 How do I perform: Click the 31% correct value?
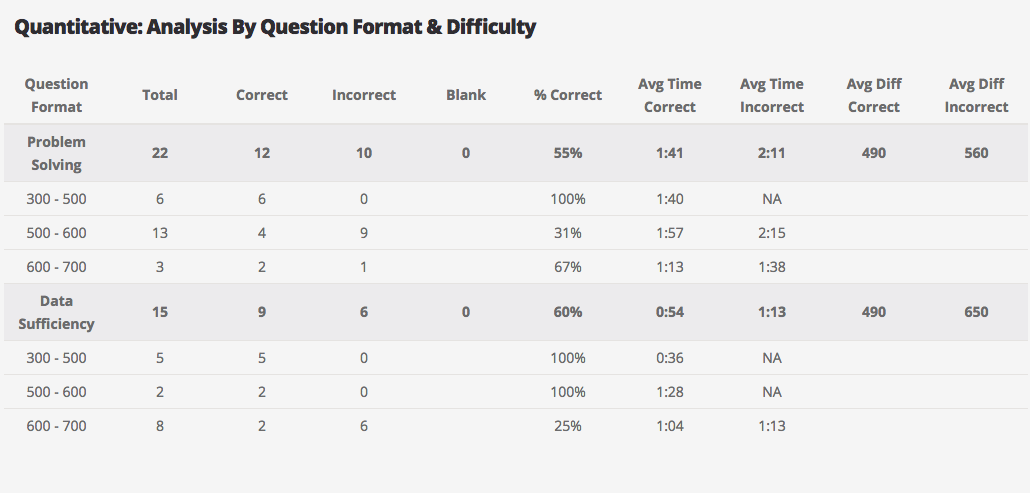pos(568,233)
